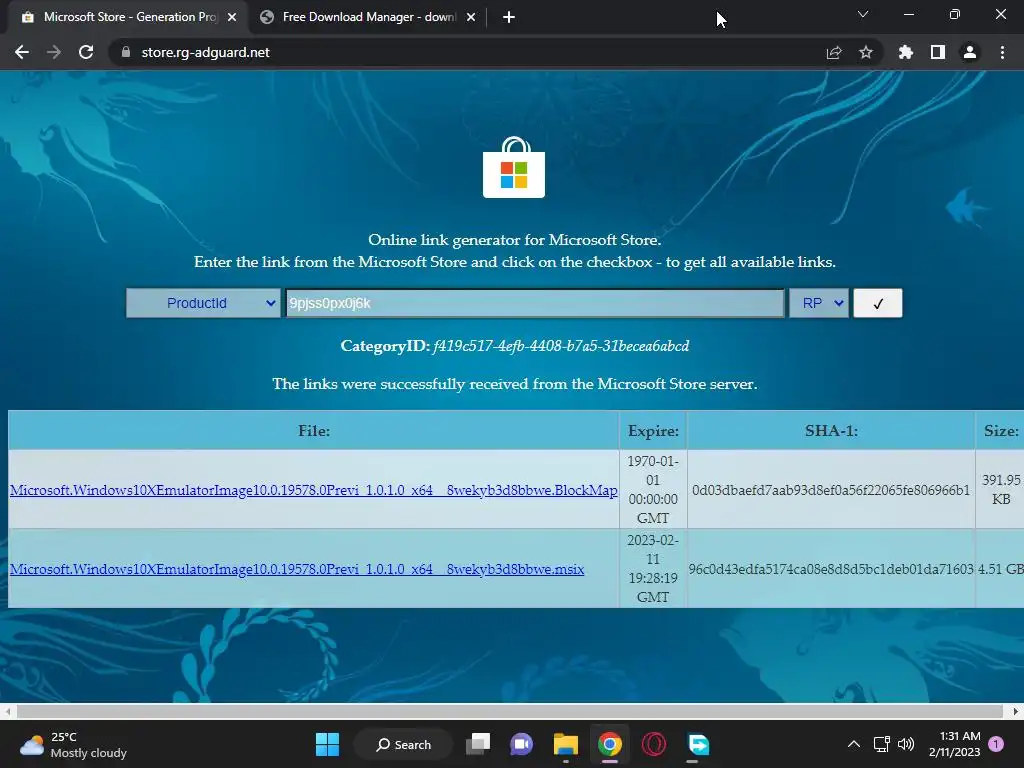1024x768 pixels.
Task: Click the SHA-1: column header
Action: pos(831,430)
